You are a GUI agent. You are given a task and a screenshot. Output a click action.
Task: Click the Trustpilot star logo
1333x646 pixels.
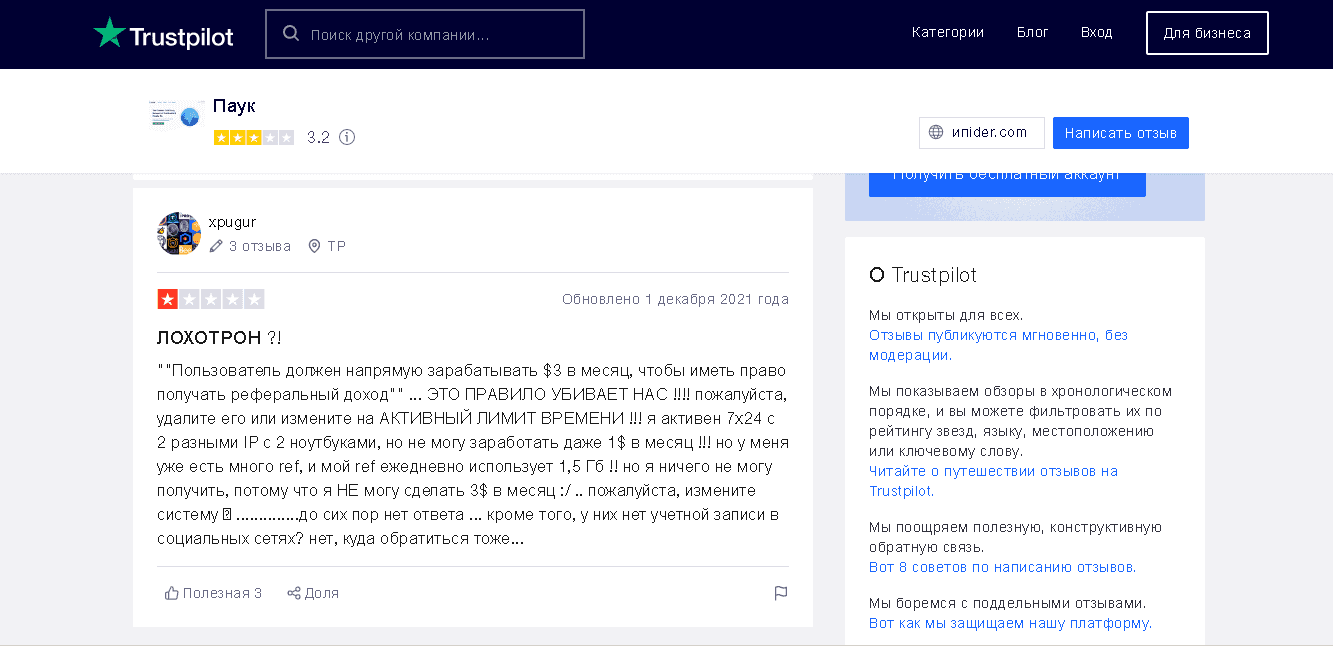click(109, 33)
